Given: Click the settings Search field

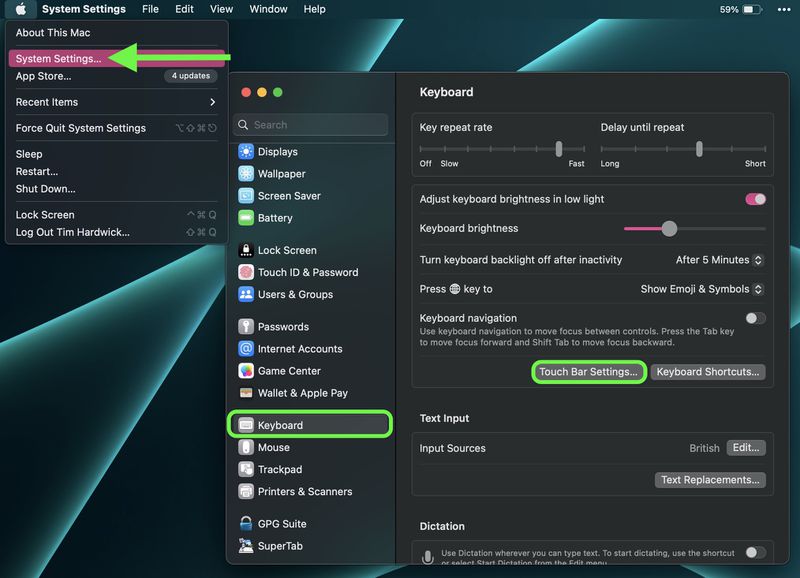Looking at the screenshot, I should coord(310,125).
